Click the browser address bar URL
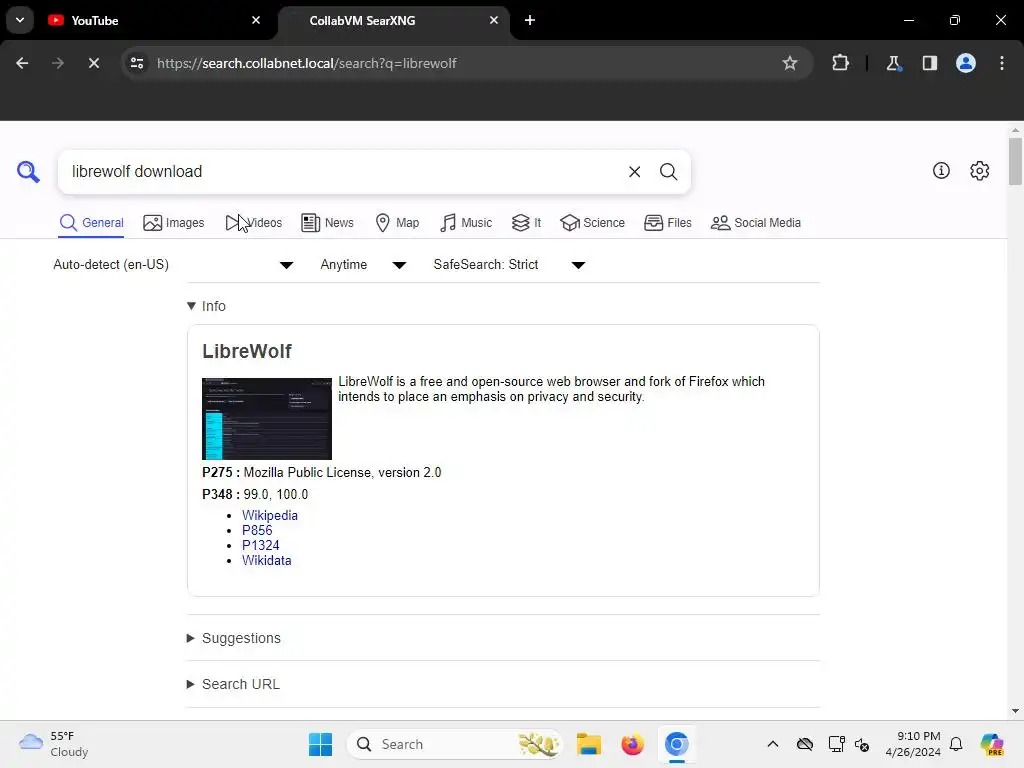Image resolution: width=1024 pixels, height=768 pixels. [306, 63]
